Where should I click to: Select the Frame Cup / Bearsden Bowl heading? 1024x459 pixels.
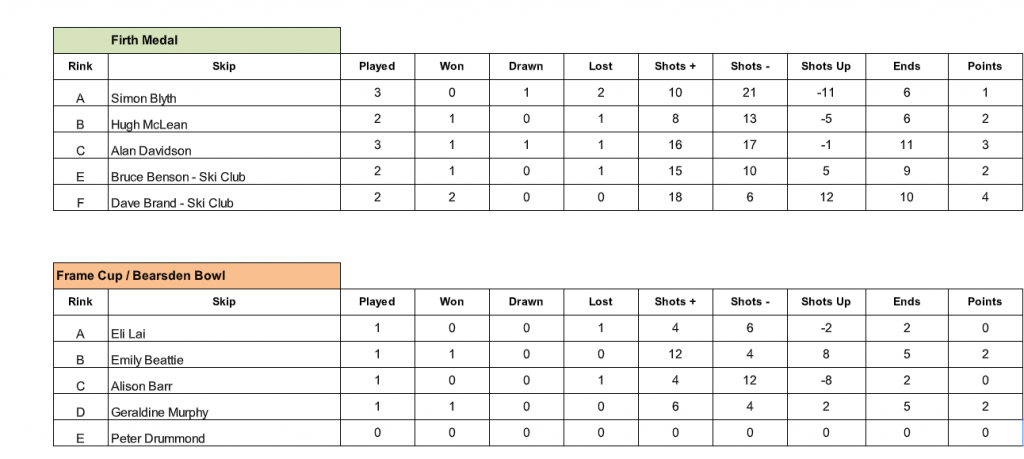pos(196,275)
